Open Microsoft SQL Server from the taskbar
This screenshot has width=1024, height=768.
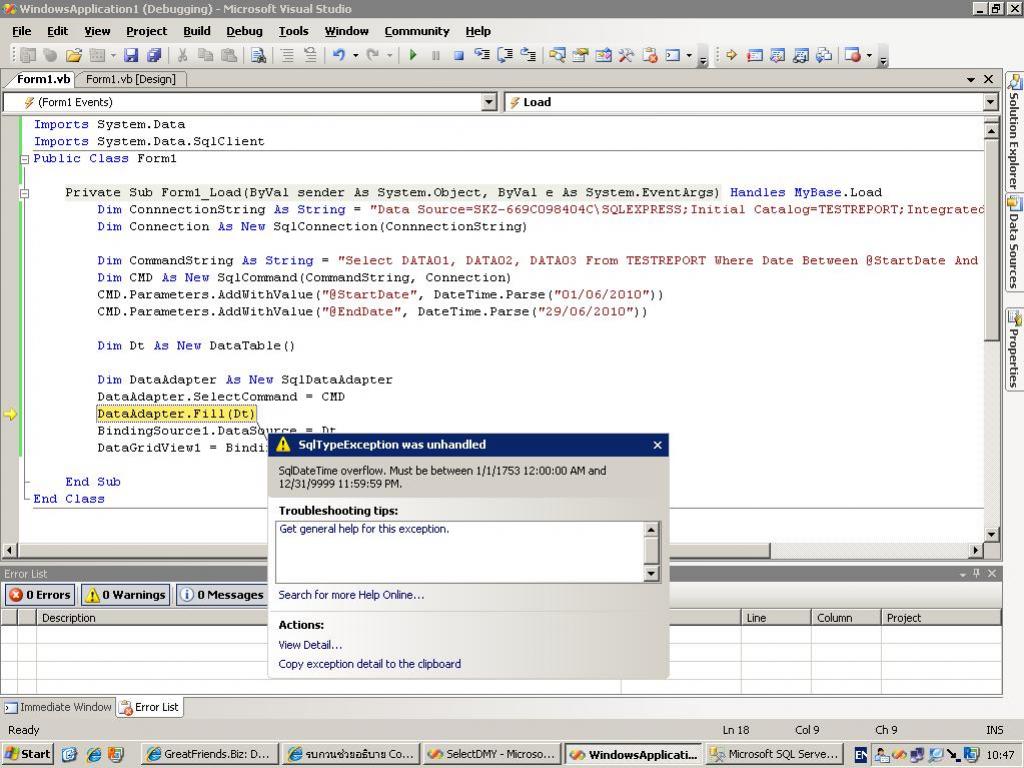(775, 754)
